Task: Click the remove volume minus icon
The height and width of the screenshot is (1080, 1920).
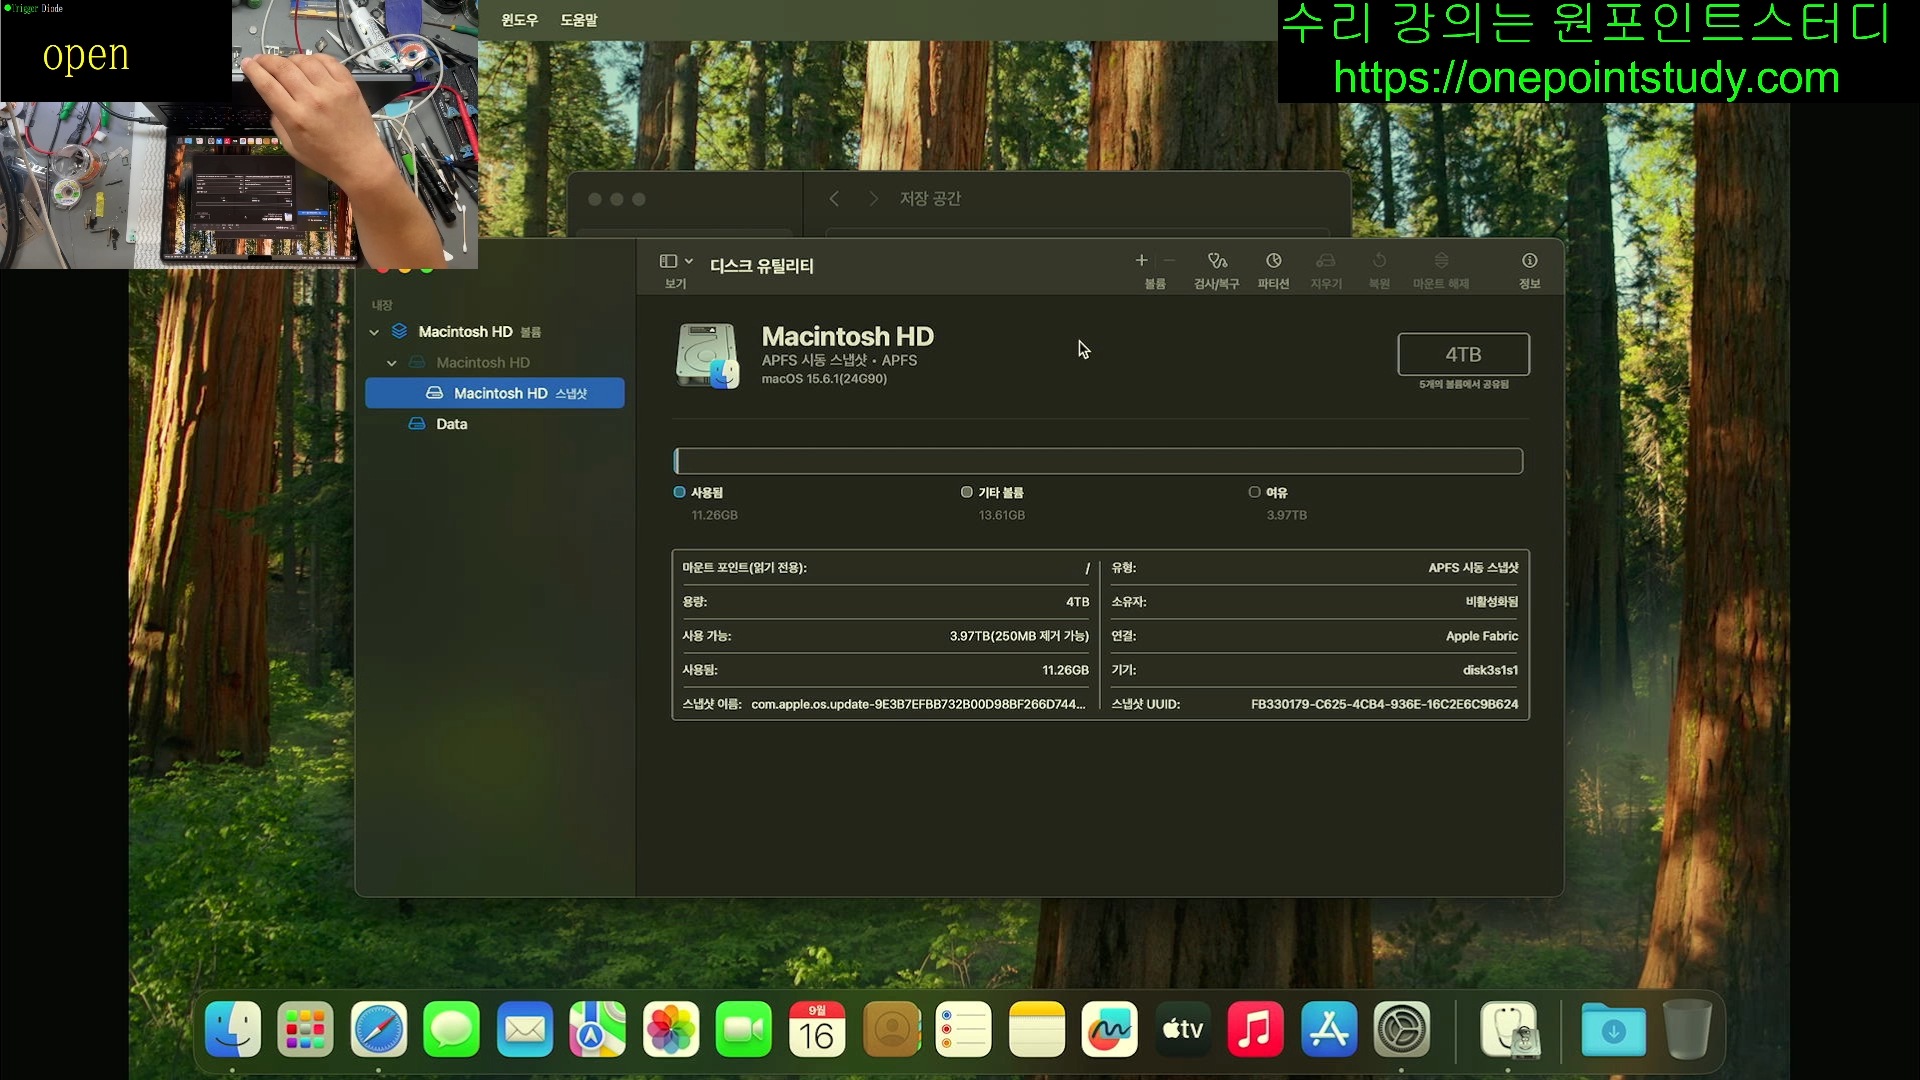Action: (x=1169, y=261)
